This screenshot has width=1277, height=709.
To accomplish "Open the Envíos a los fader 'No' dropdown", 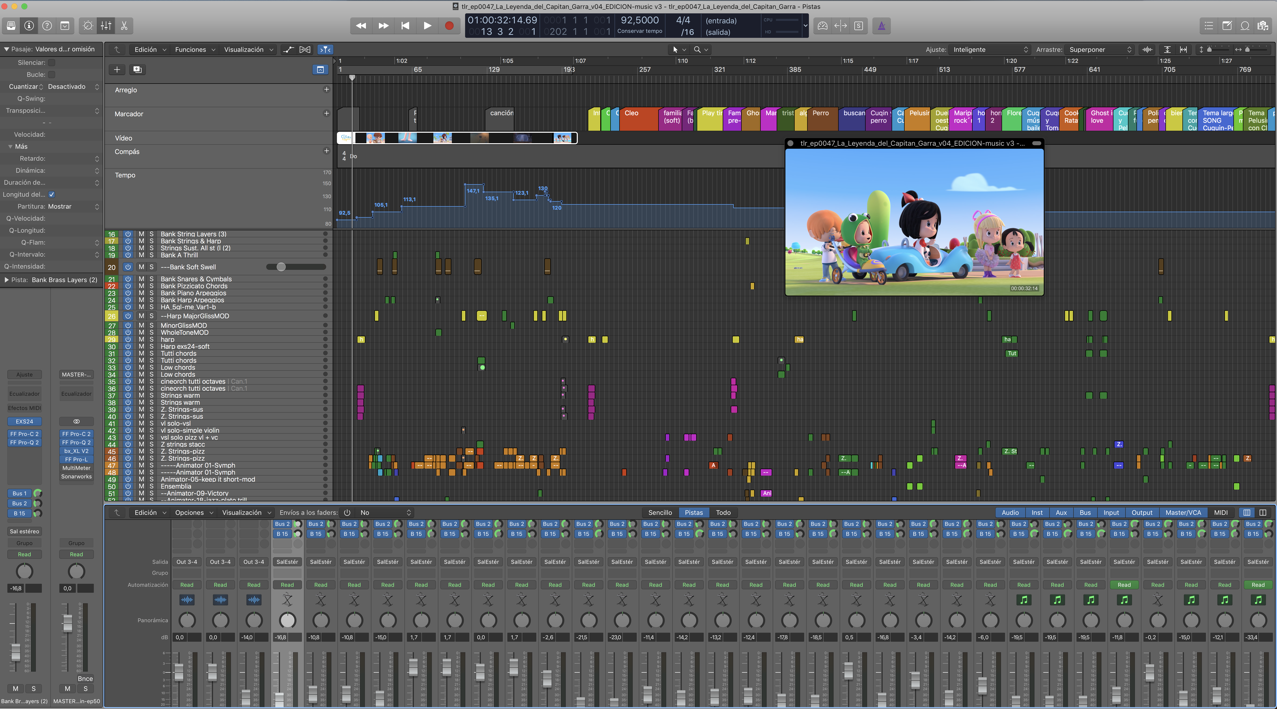I will 385,513.
